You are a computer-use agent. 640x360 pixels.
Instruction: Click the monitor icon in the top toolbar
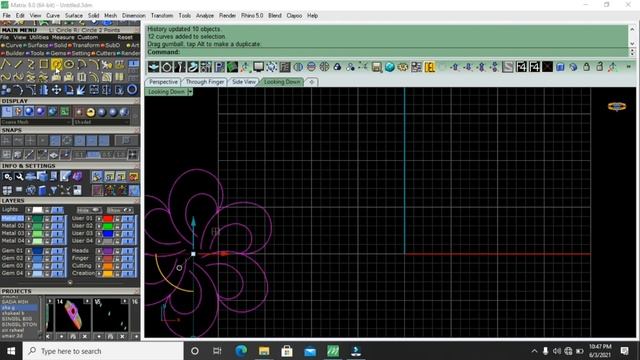tap(258, 67)
